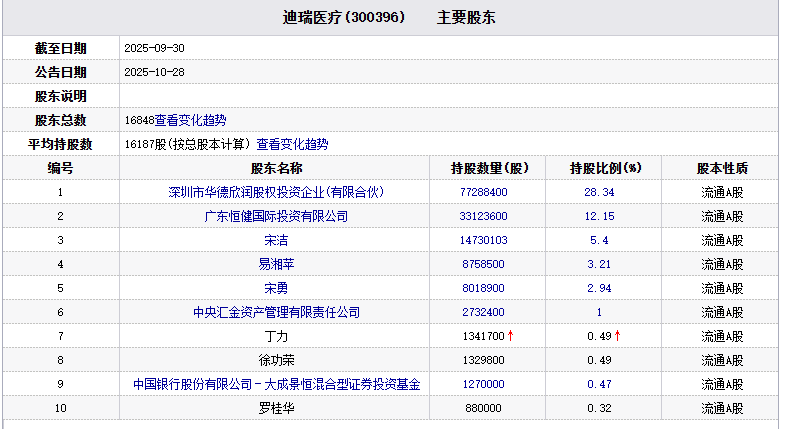Open 查看变化趋势 link in 平均持股数 row
787x429 pixels.
click(x=292, y=144)
